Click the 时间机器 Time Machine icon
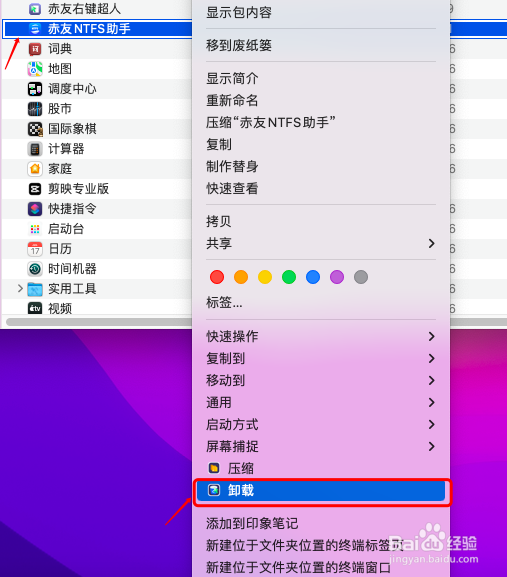 [x=35, y=269]
